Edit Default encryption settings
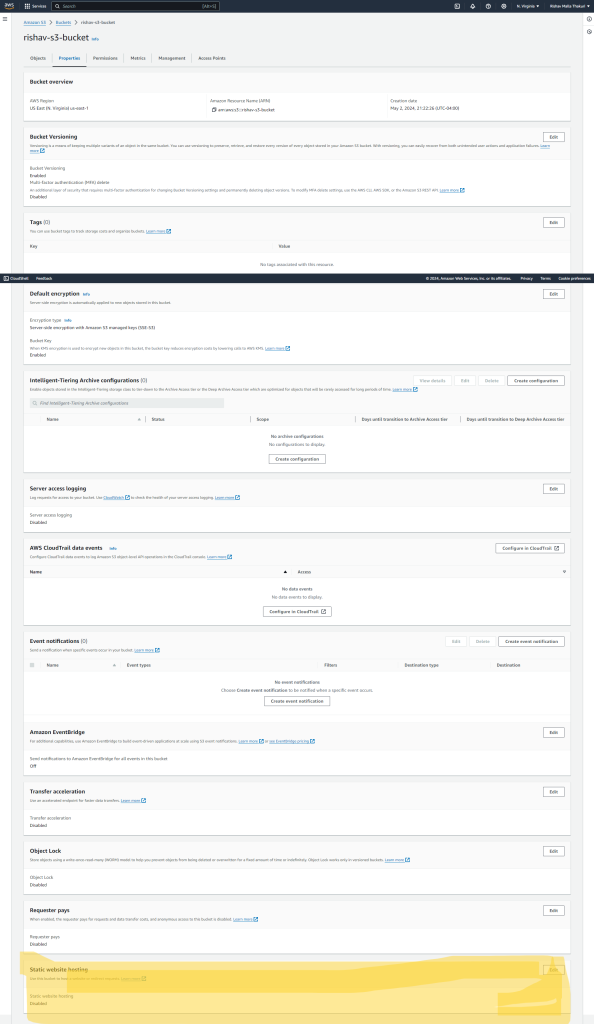The width and height of the screenshot is (594, 1024). click(554, 294)
